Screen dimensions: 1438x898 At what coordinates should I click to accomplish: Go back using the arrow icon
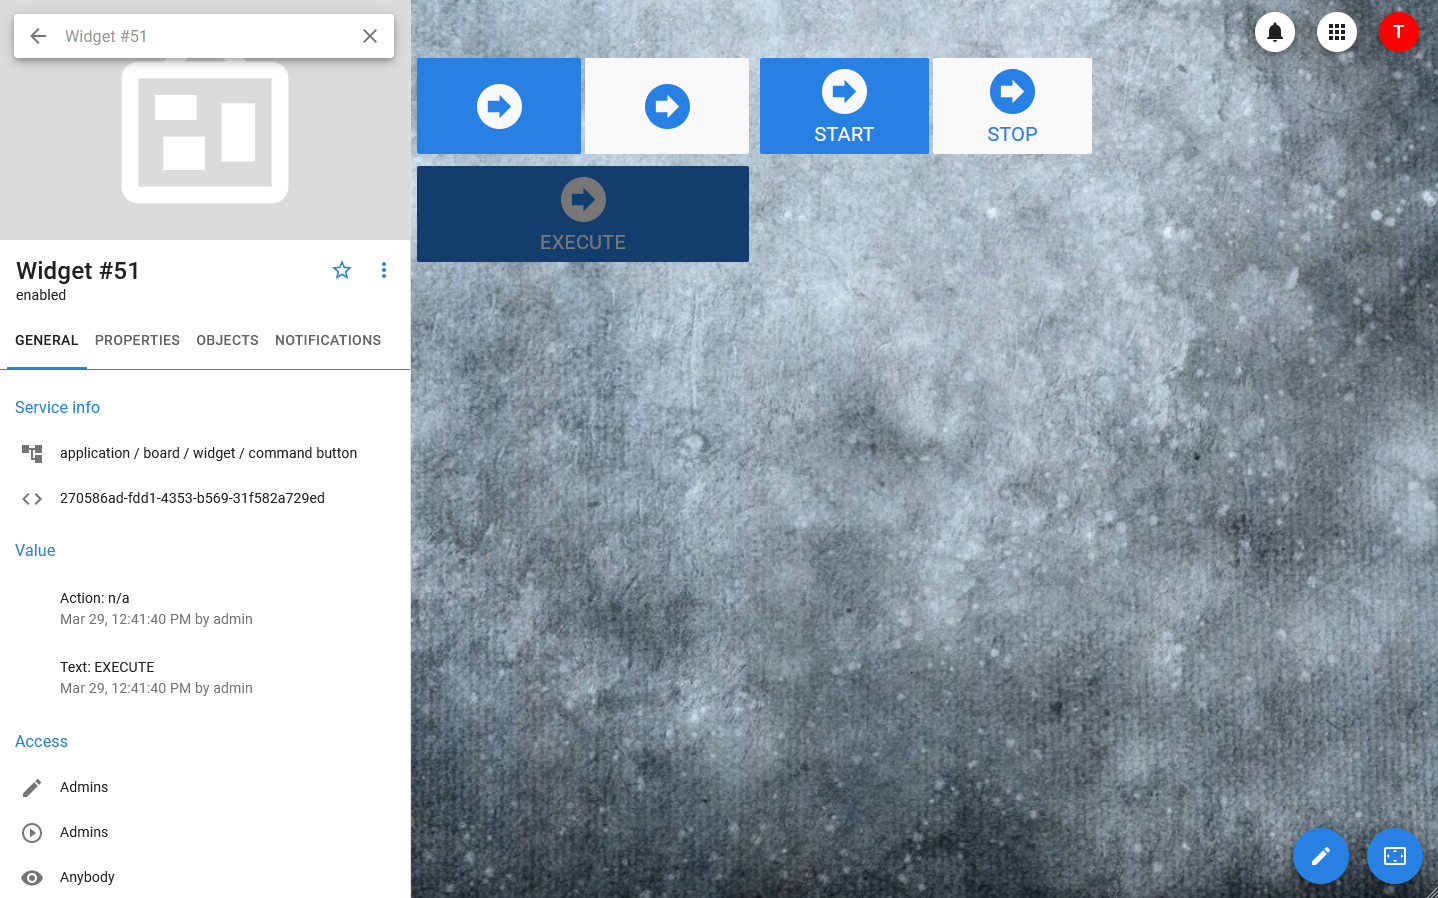click(38, 36)
